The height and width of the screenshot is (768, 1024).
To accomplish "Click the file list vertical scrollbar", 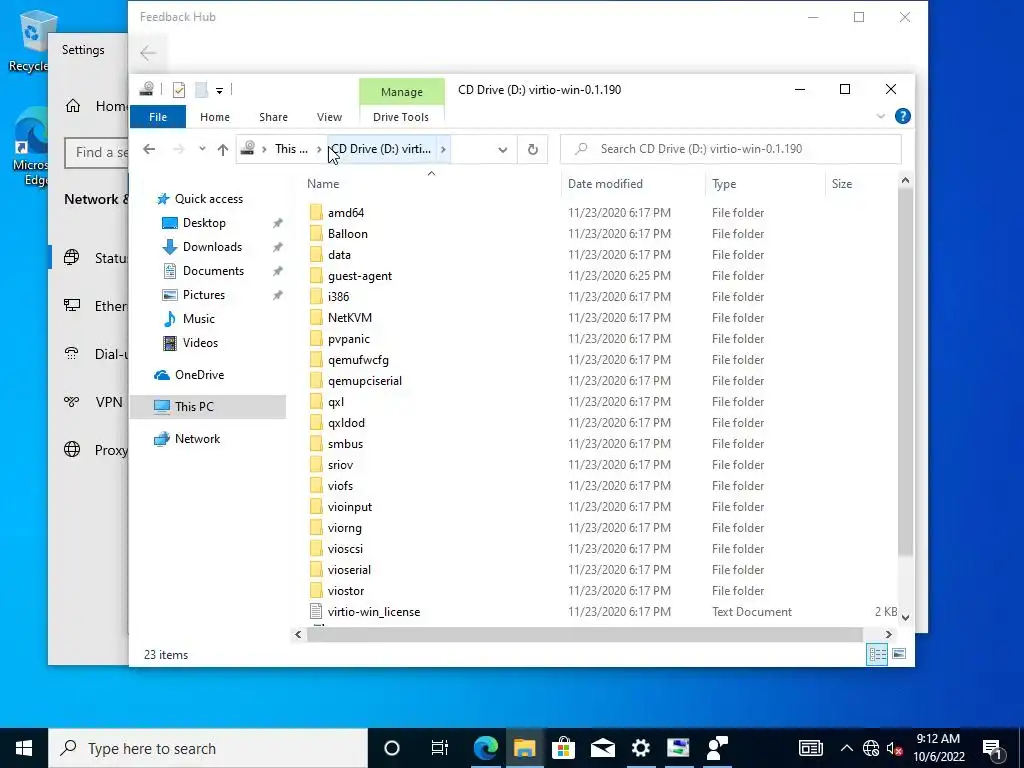I will tap(905, 372).
